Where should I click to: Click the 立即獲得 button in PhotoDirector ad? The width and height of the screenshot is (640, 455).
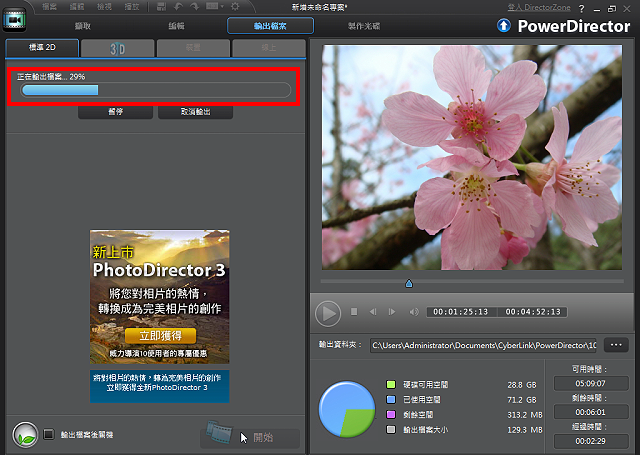click(160, 335)
